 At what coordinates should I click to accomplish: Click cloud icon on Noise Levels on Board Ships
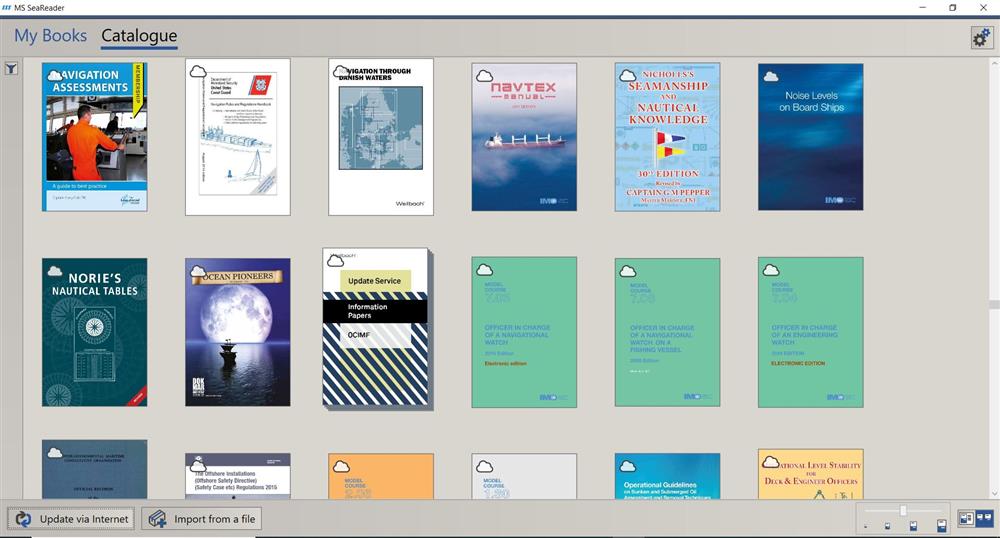pos(771,76)
